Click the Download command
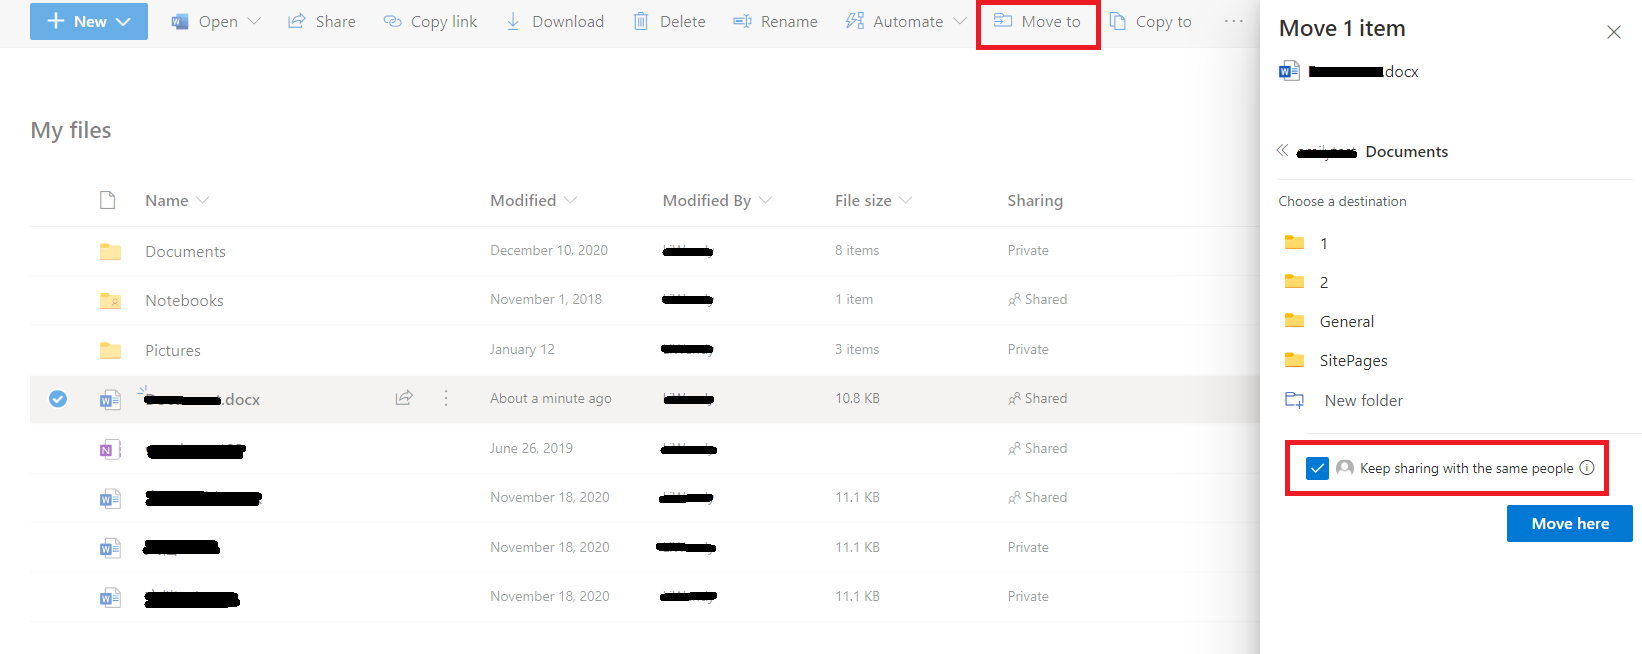The width and height of the screenshot is (1642, 654). click(555, 21)
